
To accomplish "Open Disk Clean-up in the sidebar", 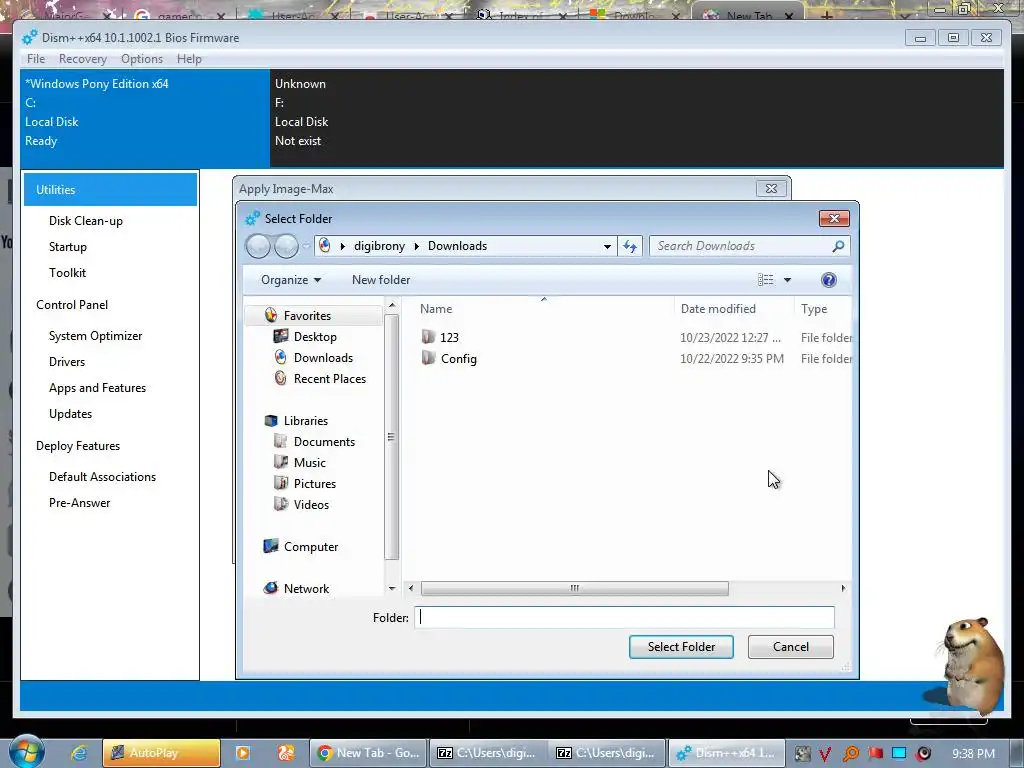I will [86, 221].
